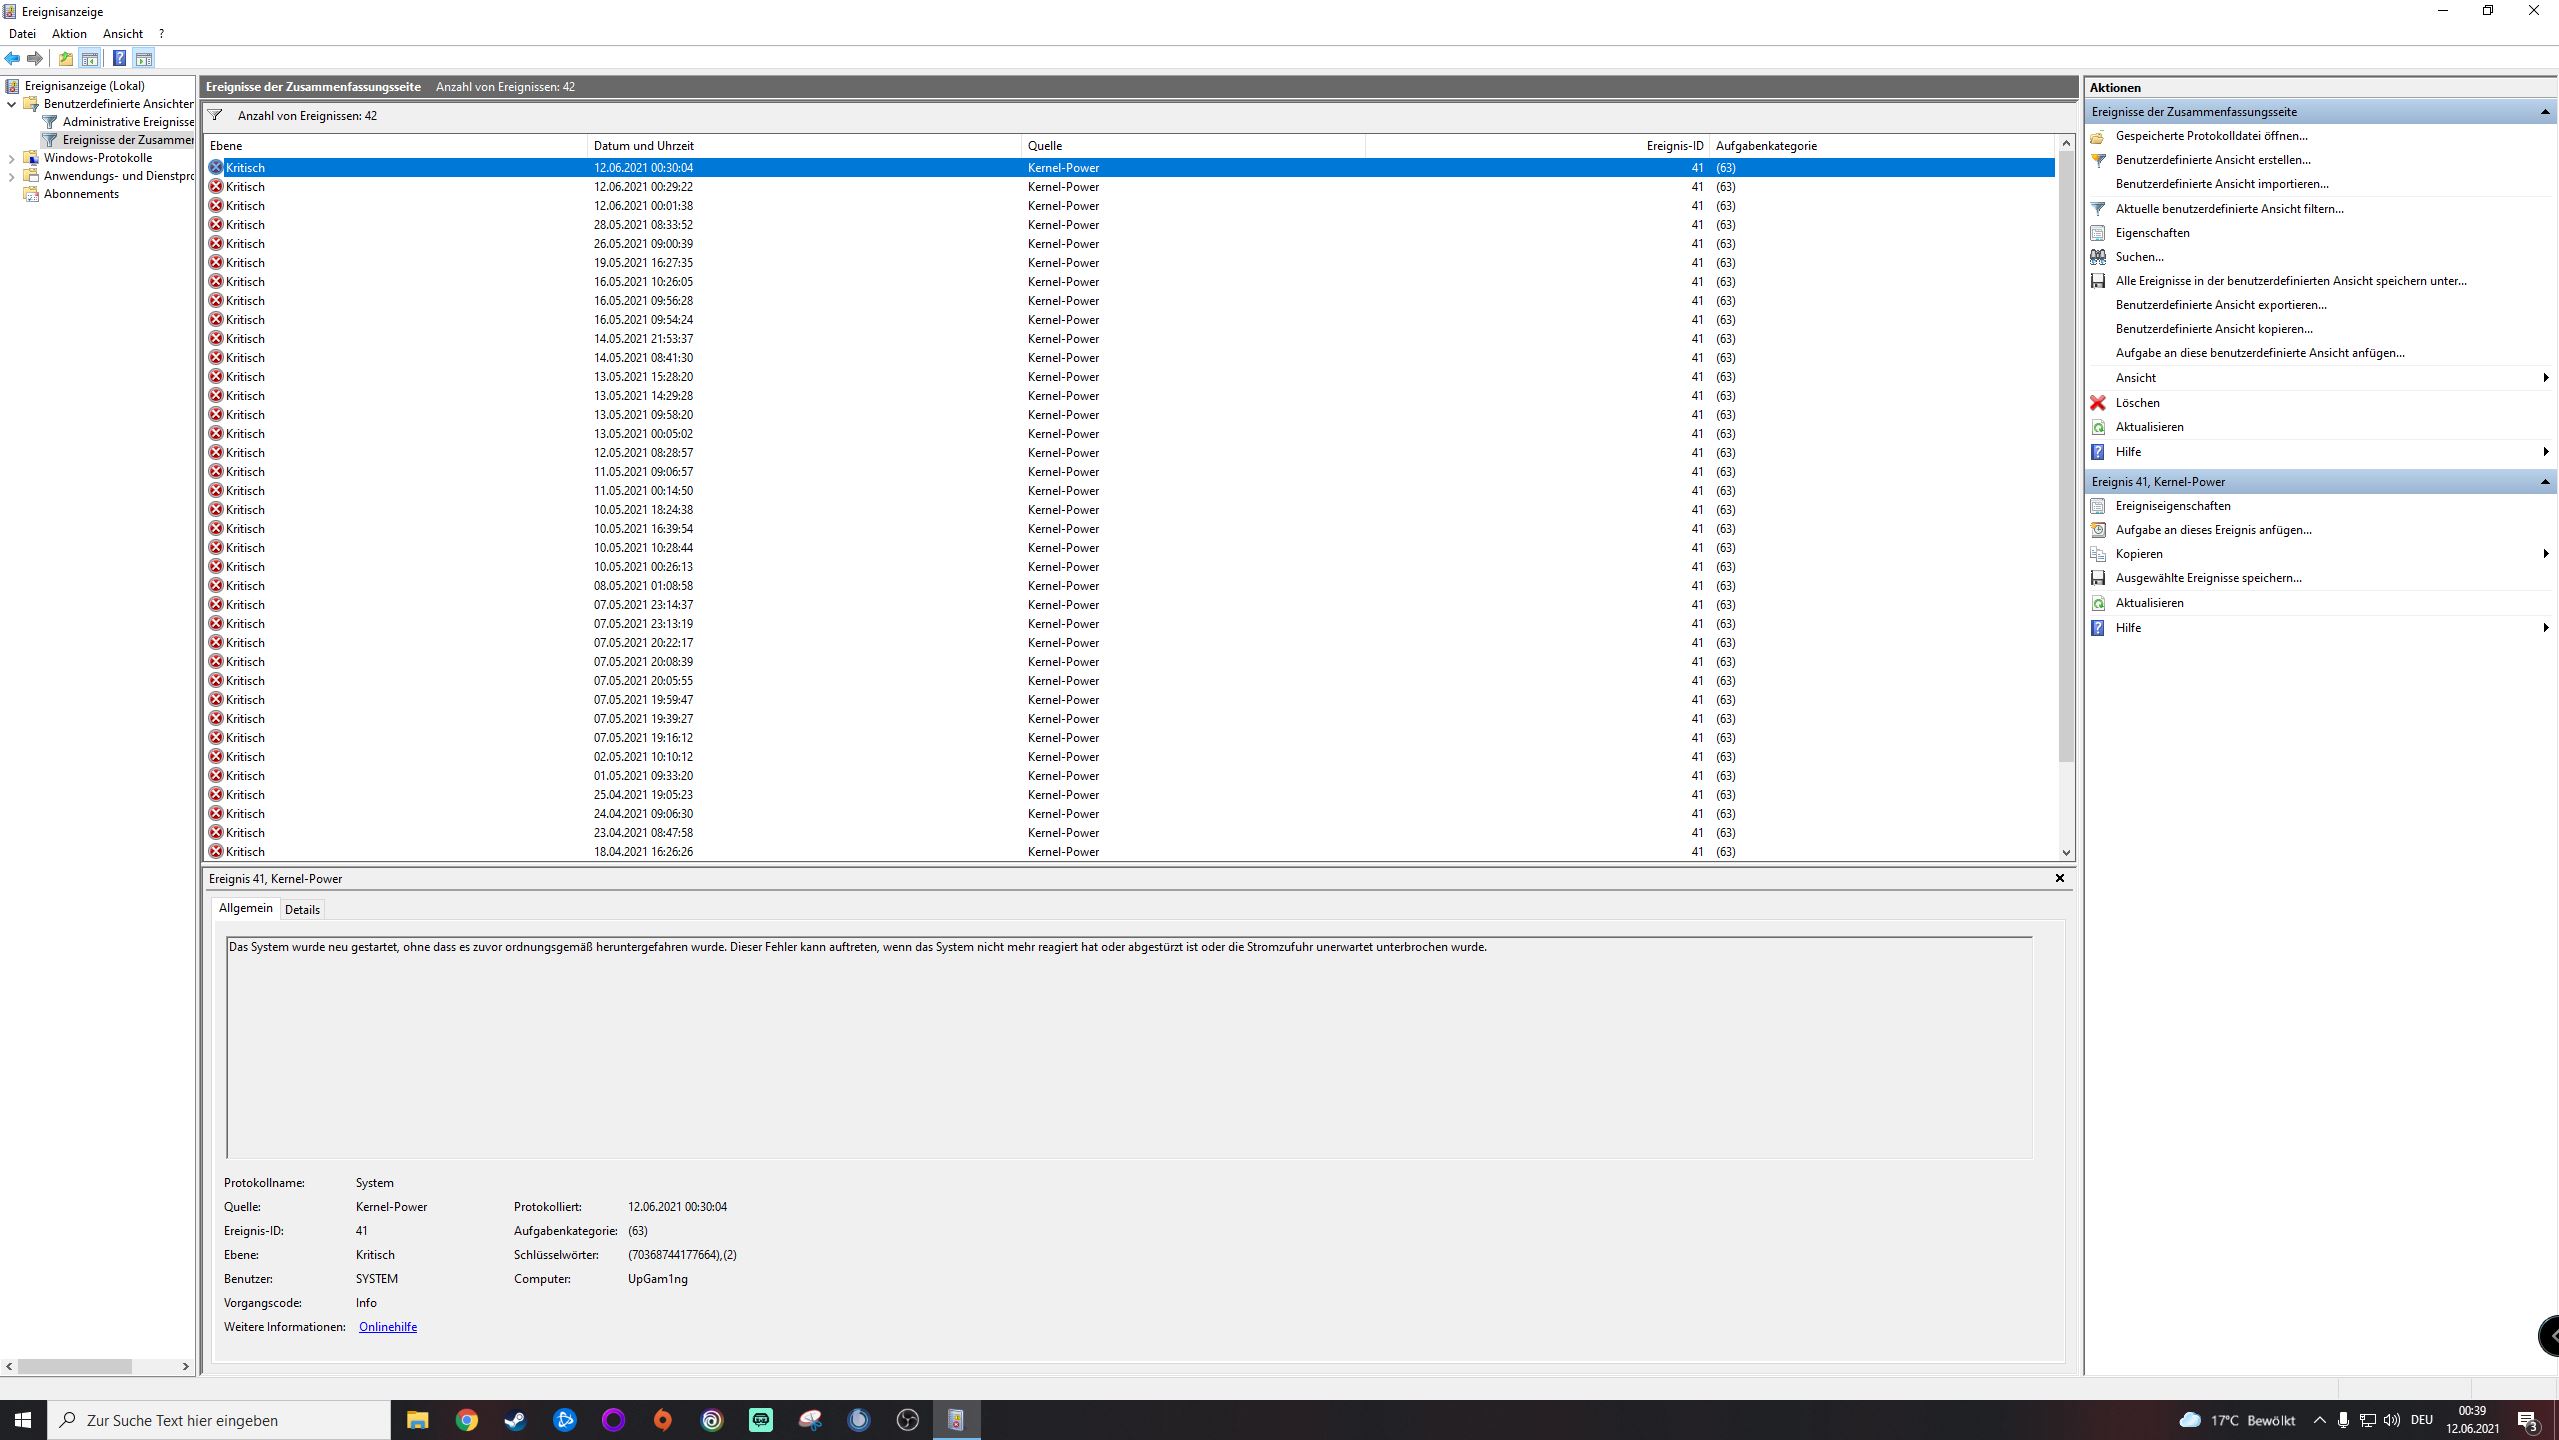Expand the Ansicht submenu arrow in Aktionen
Screen dimensions: 2559x1440
(x=2544, y=378)
